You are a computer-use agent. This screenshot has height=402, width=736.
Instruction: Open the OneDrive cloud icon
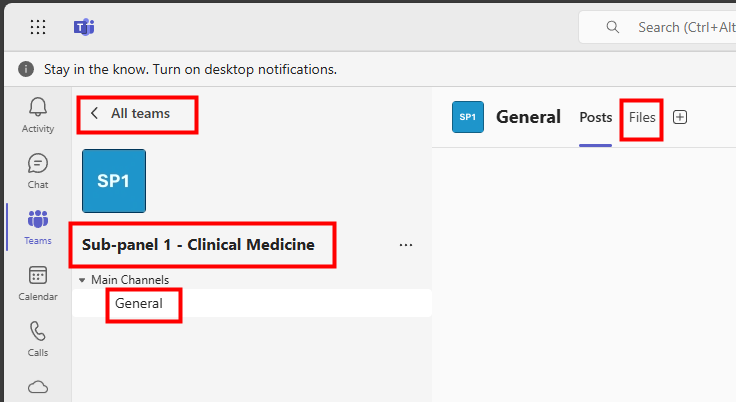click(x=38, y=386)
